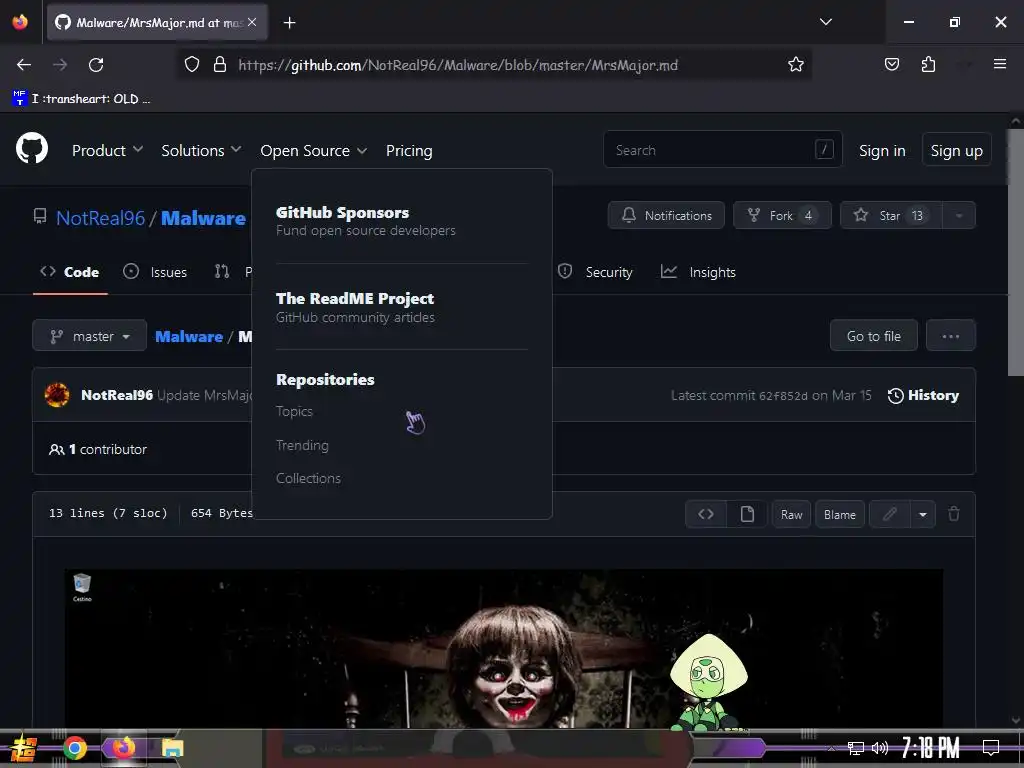Viewport: 1024px width, 768px height.
Task: Open the three-dots more options button
Action: [x=950, y=336]
